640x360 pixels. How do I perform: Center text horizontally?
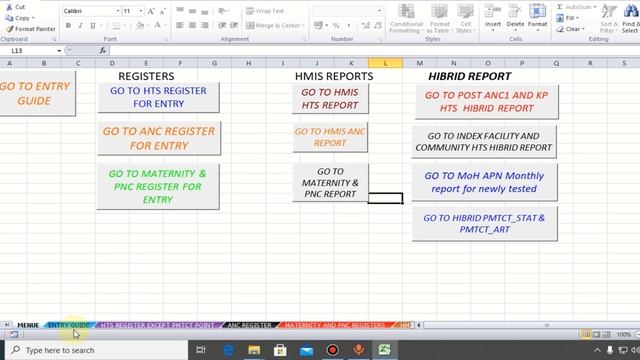[192, 25]
